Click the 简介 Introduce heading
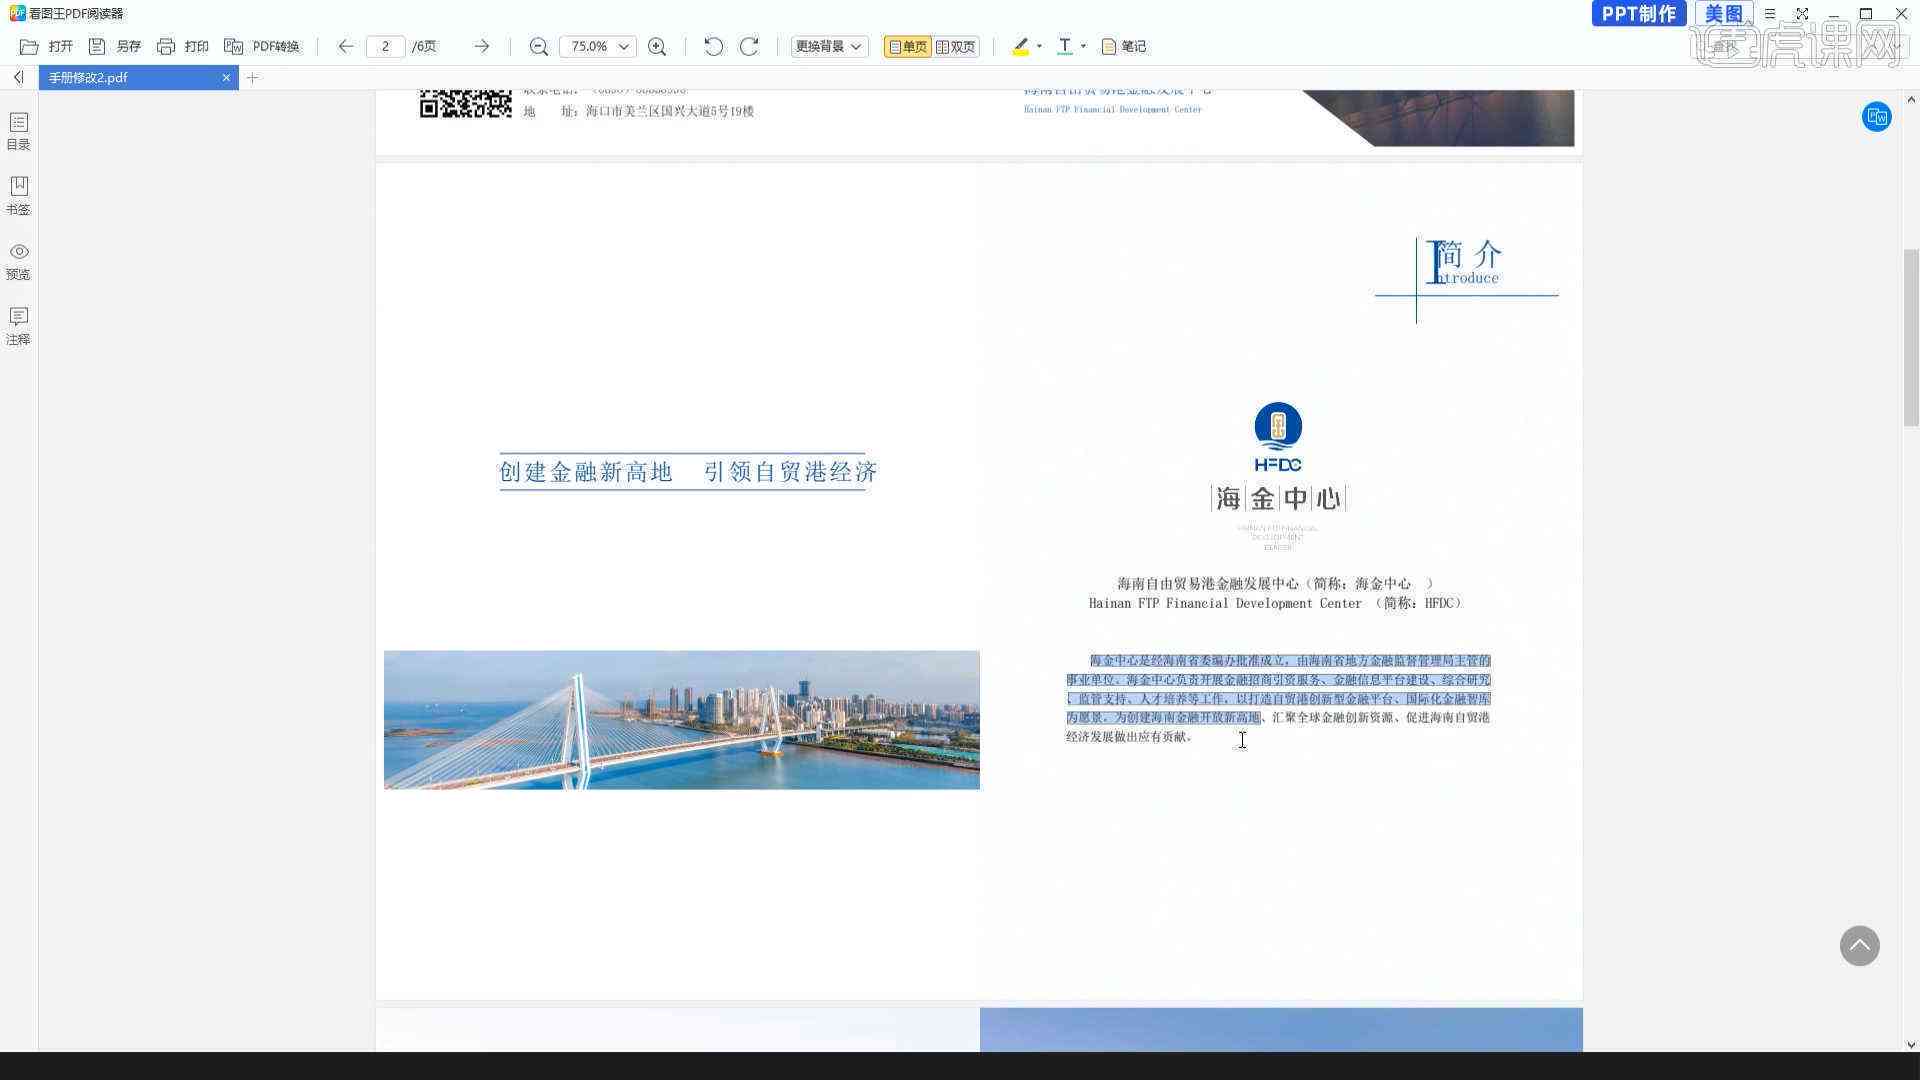Viewport: 1920px width, 1080px height. pos(1468,263)
